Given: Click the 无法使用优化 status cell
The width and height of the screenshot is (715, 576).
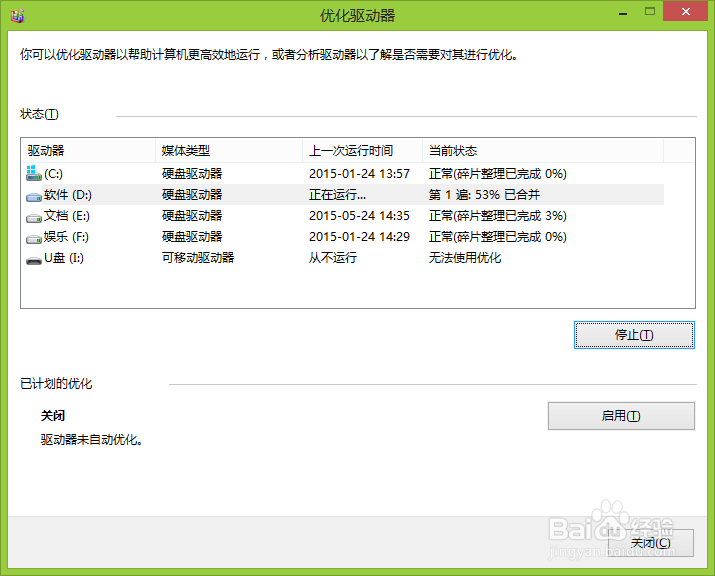Looking at the screenshot, I should pos(465,258).
